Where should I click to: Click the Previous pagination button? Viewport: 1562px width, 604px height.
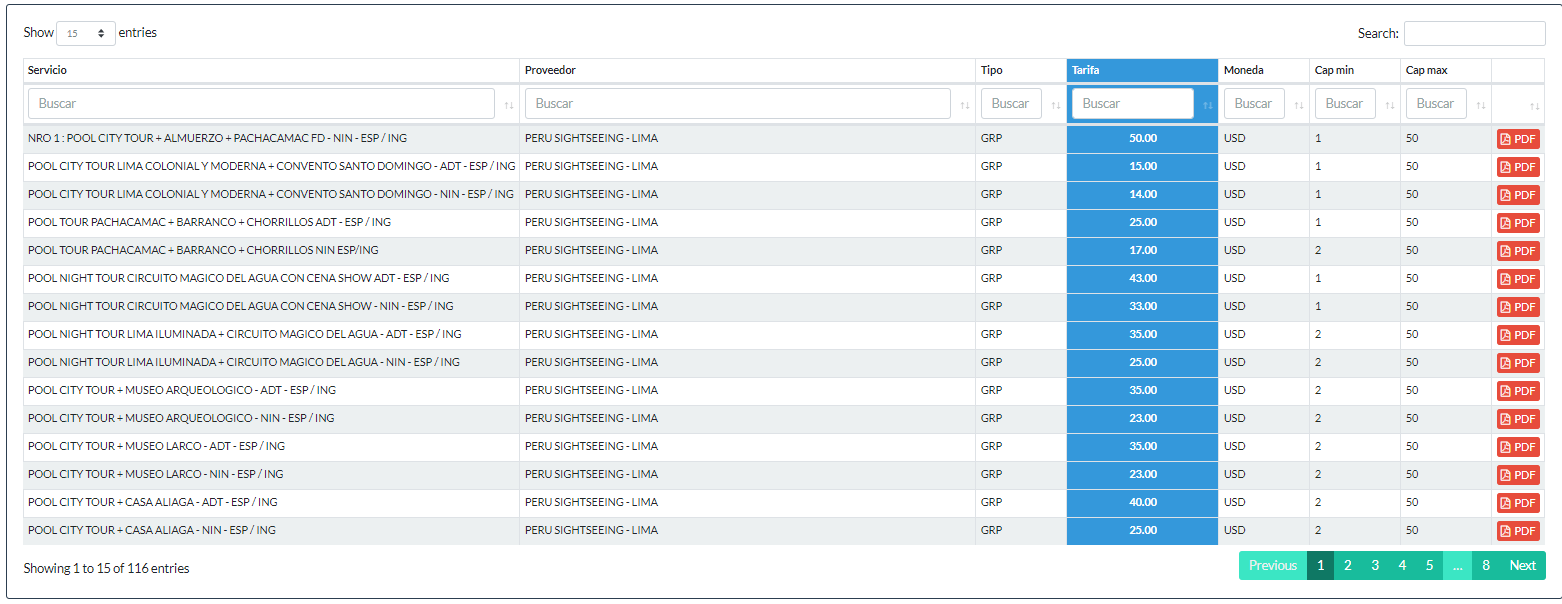point(1272,566)
